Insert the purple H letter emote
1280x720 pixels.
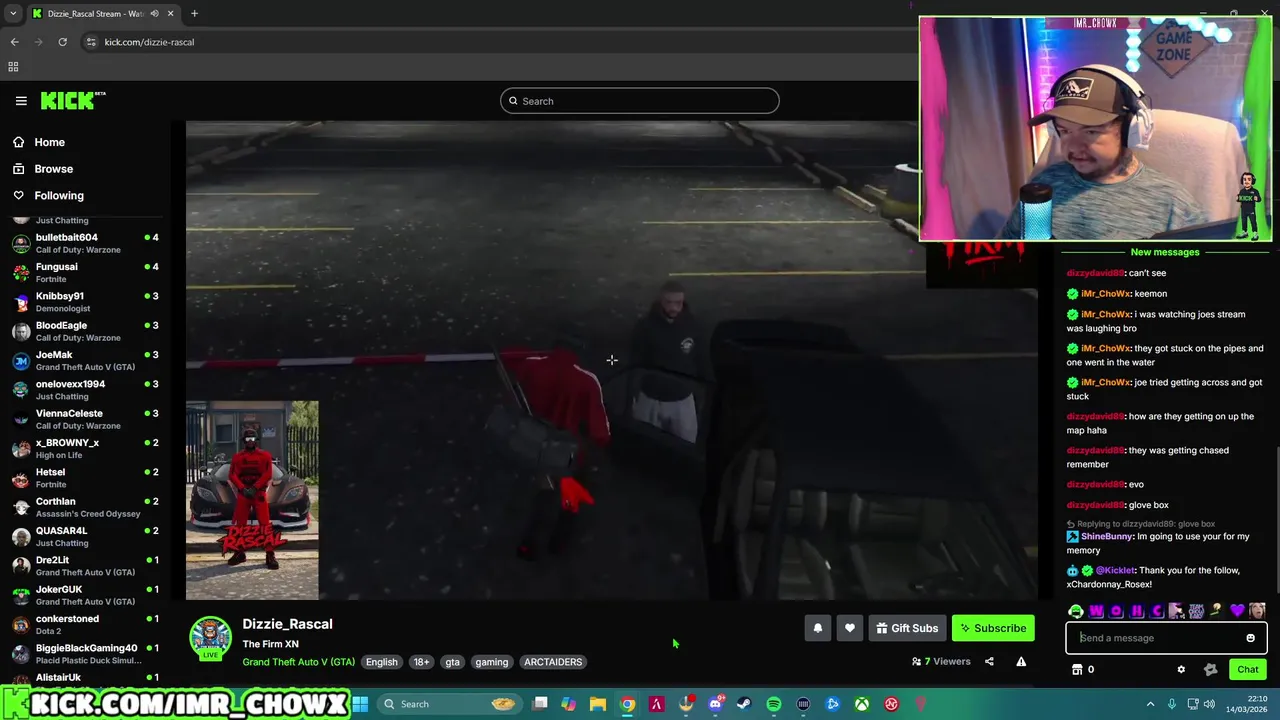1137,611
